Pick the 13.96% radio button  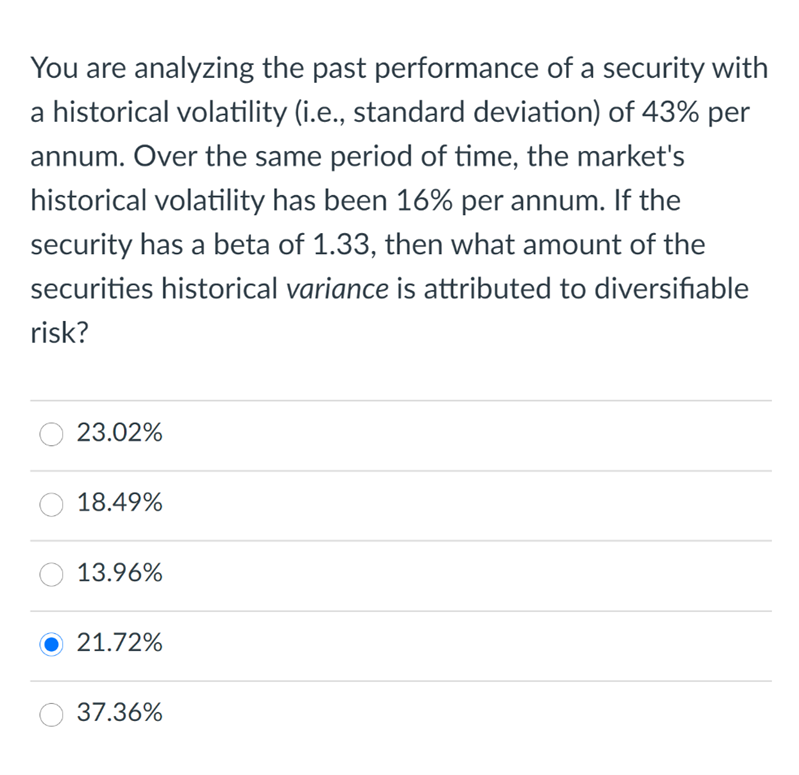51,574
